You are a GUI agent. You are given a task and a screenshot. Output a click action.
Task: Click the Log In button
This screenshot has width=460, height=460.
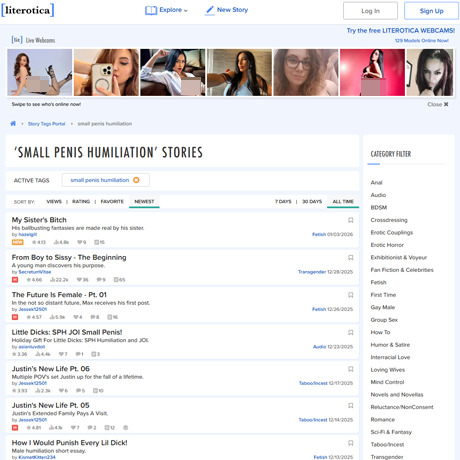(370, 11)
